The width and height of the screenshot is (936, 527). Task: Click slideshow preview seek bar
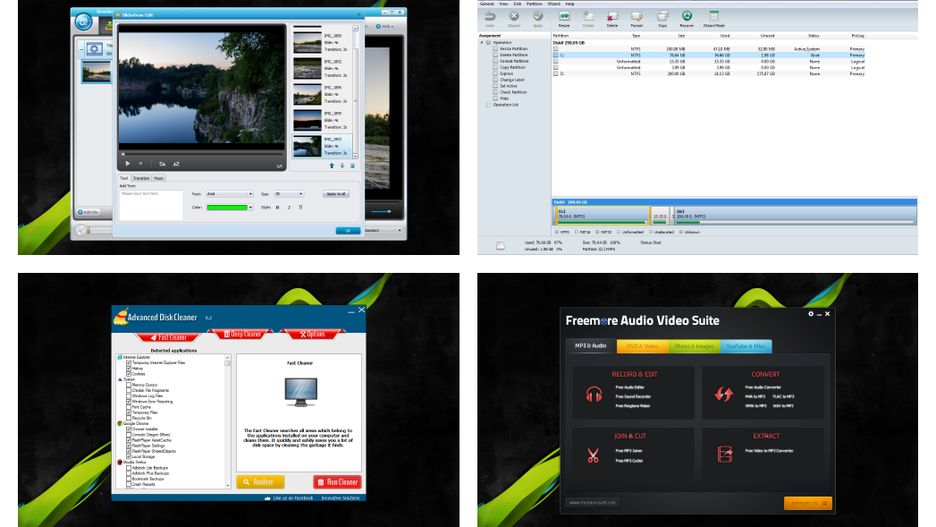(x=202, y=154)
